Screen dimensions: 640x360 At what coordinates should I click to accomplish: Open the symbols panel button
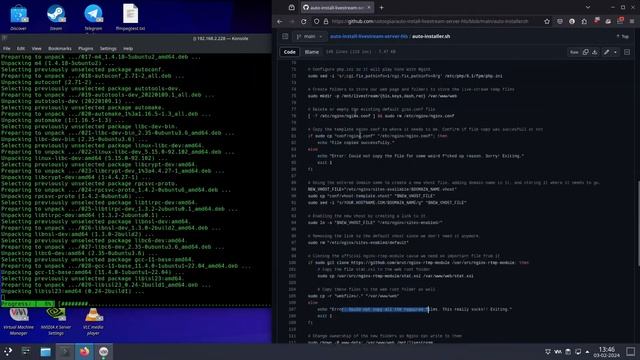point(627,52)
